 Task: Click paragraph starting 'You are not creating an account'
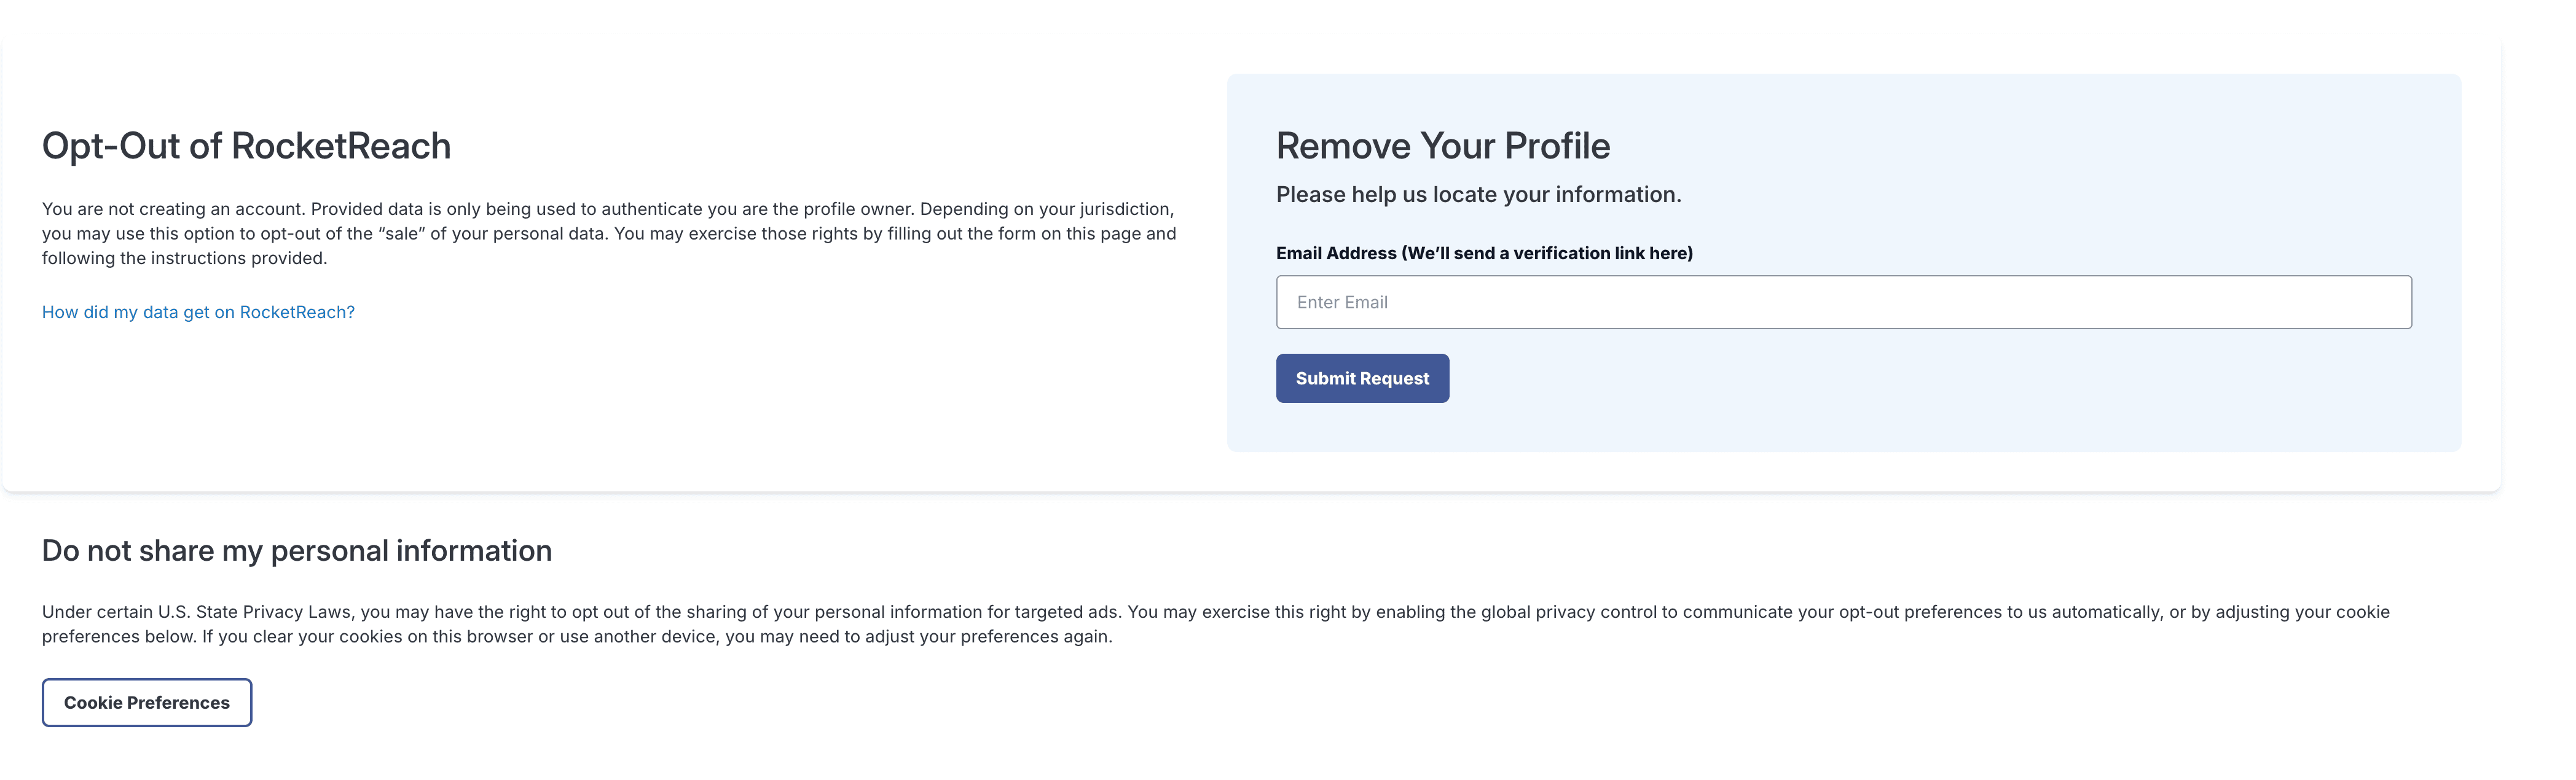[x=609, y=233]
